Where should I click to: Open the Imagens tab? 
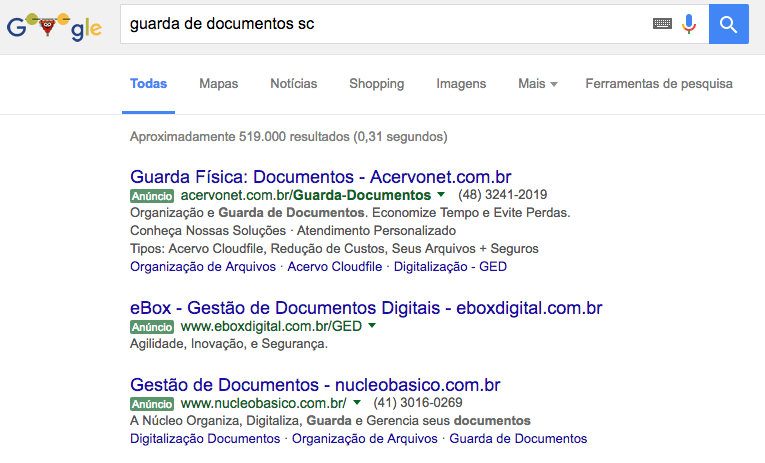click(461, 84)
